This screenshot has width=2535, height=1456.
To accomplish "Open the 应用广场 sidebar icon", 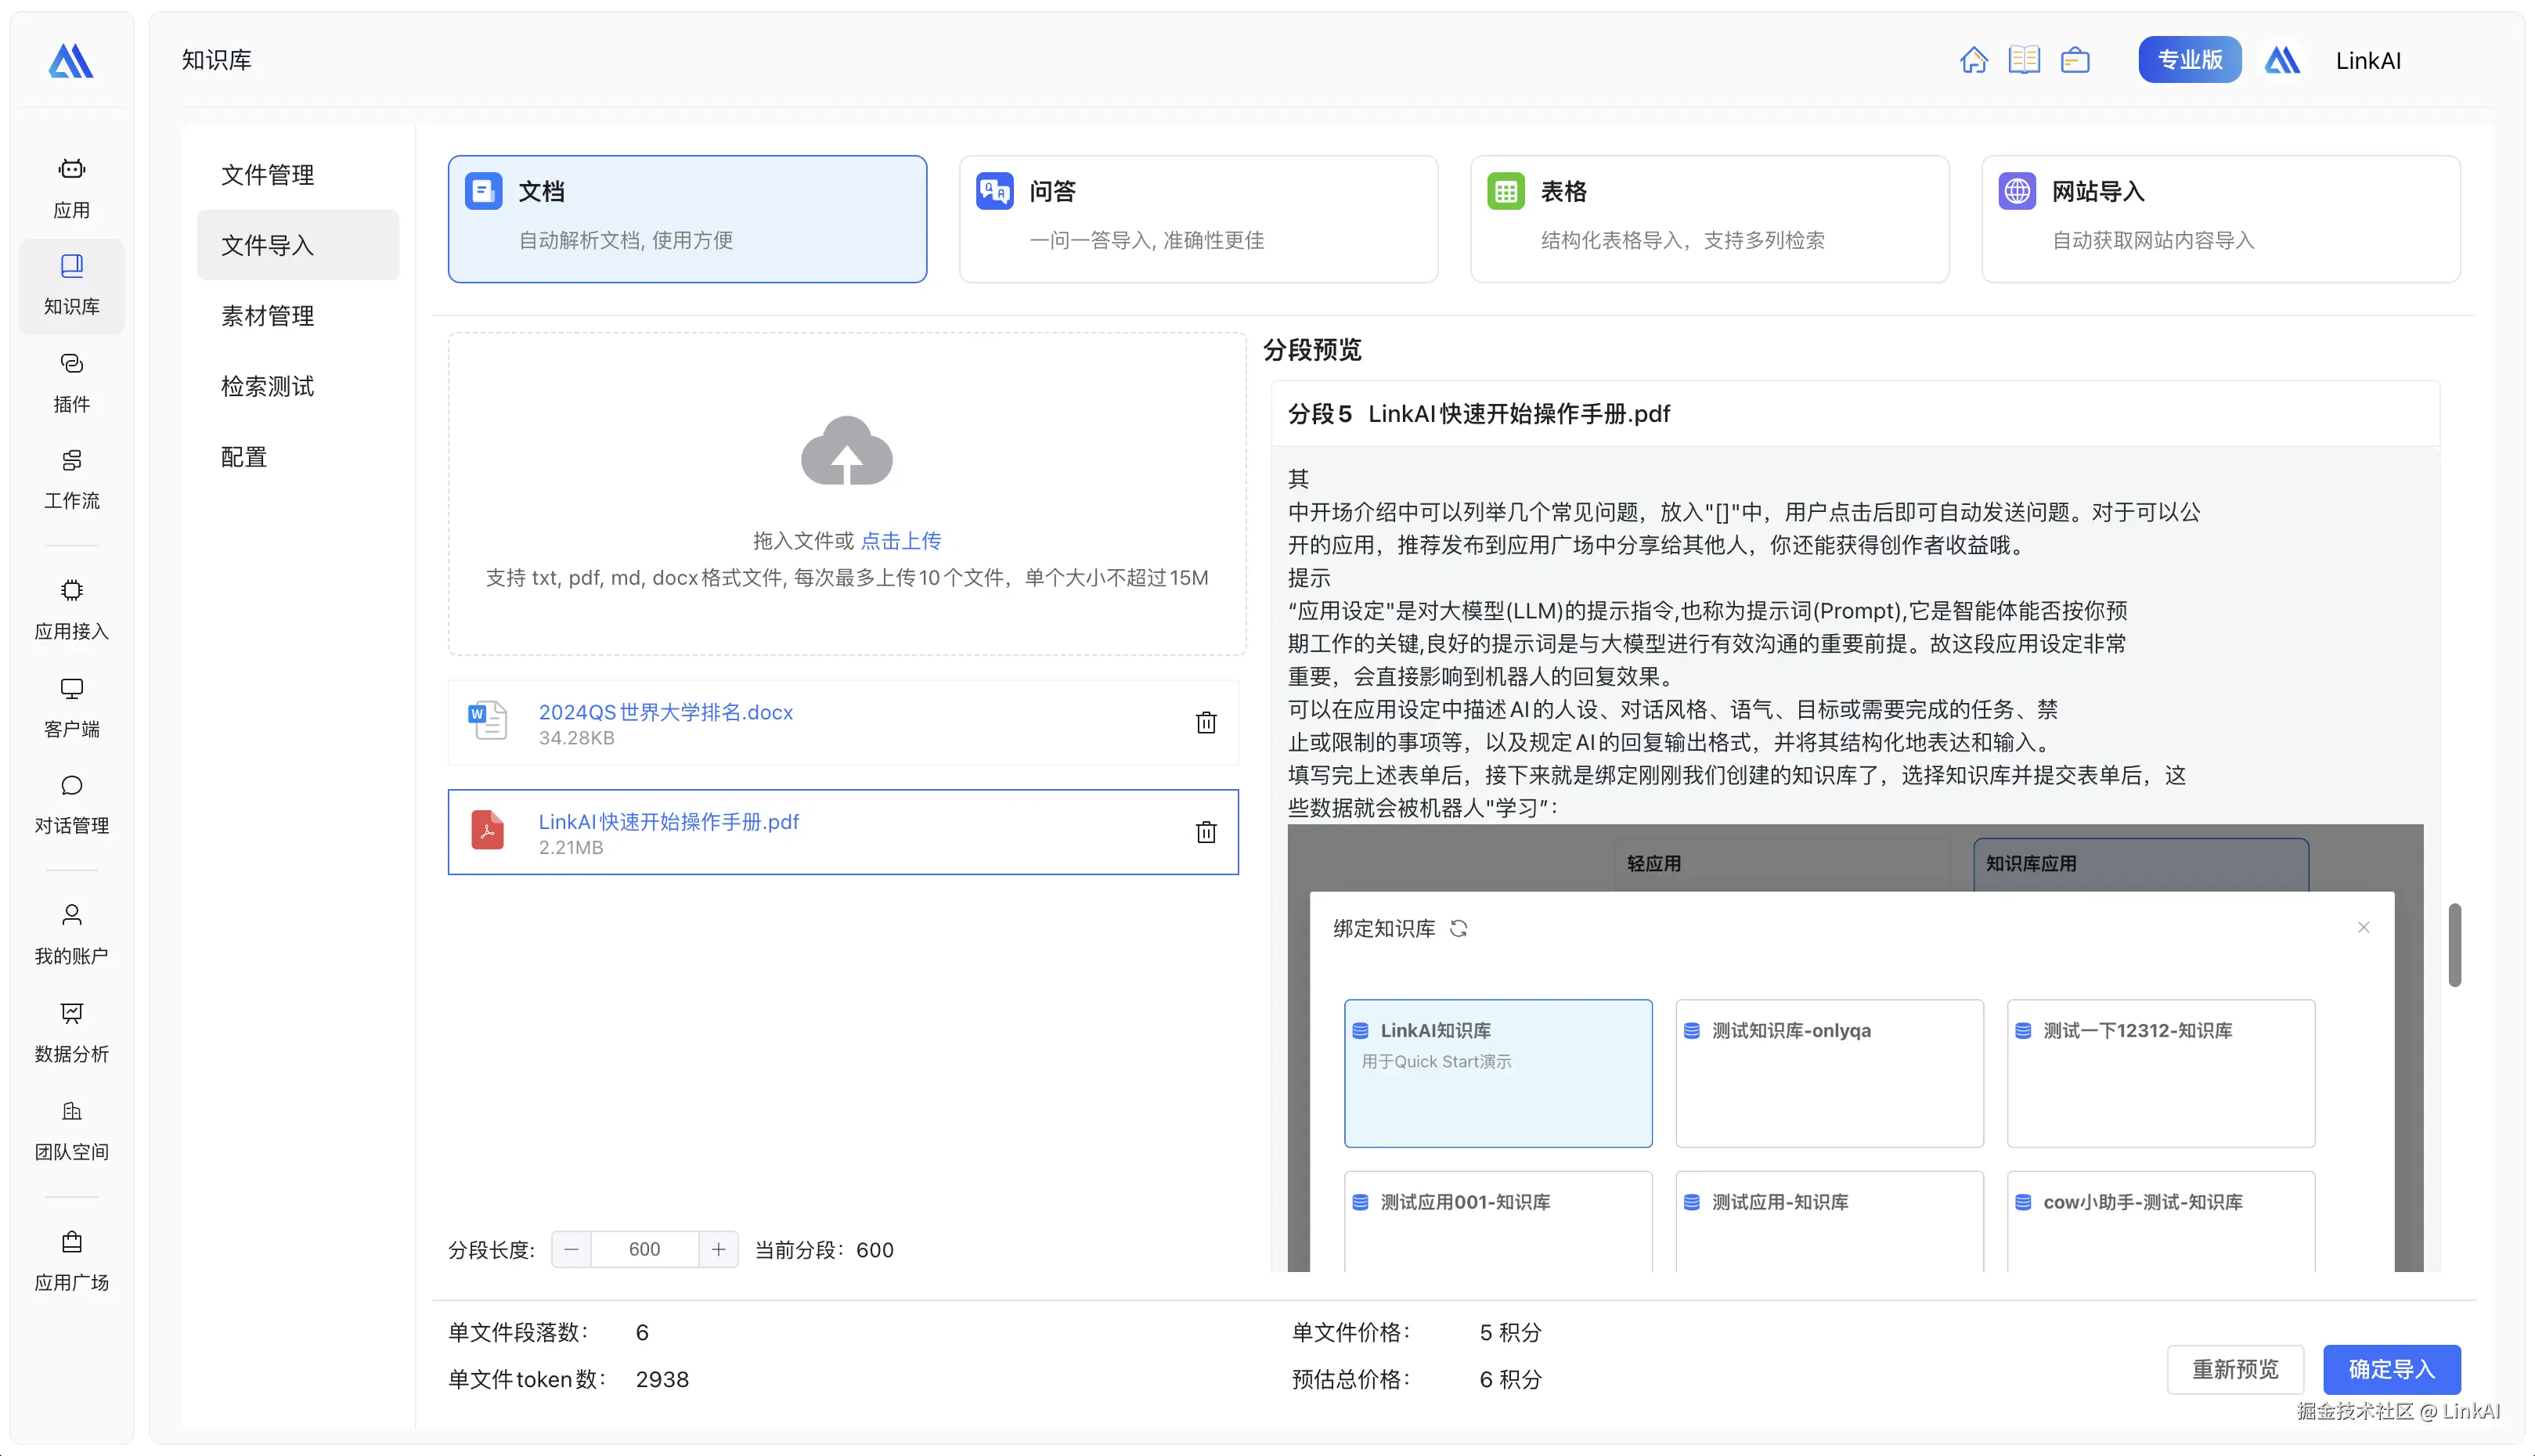I will click(x=71, y=1260).
